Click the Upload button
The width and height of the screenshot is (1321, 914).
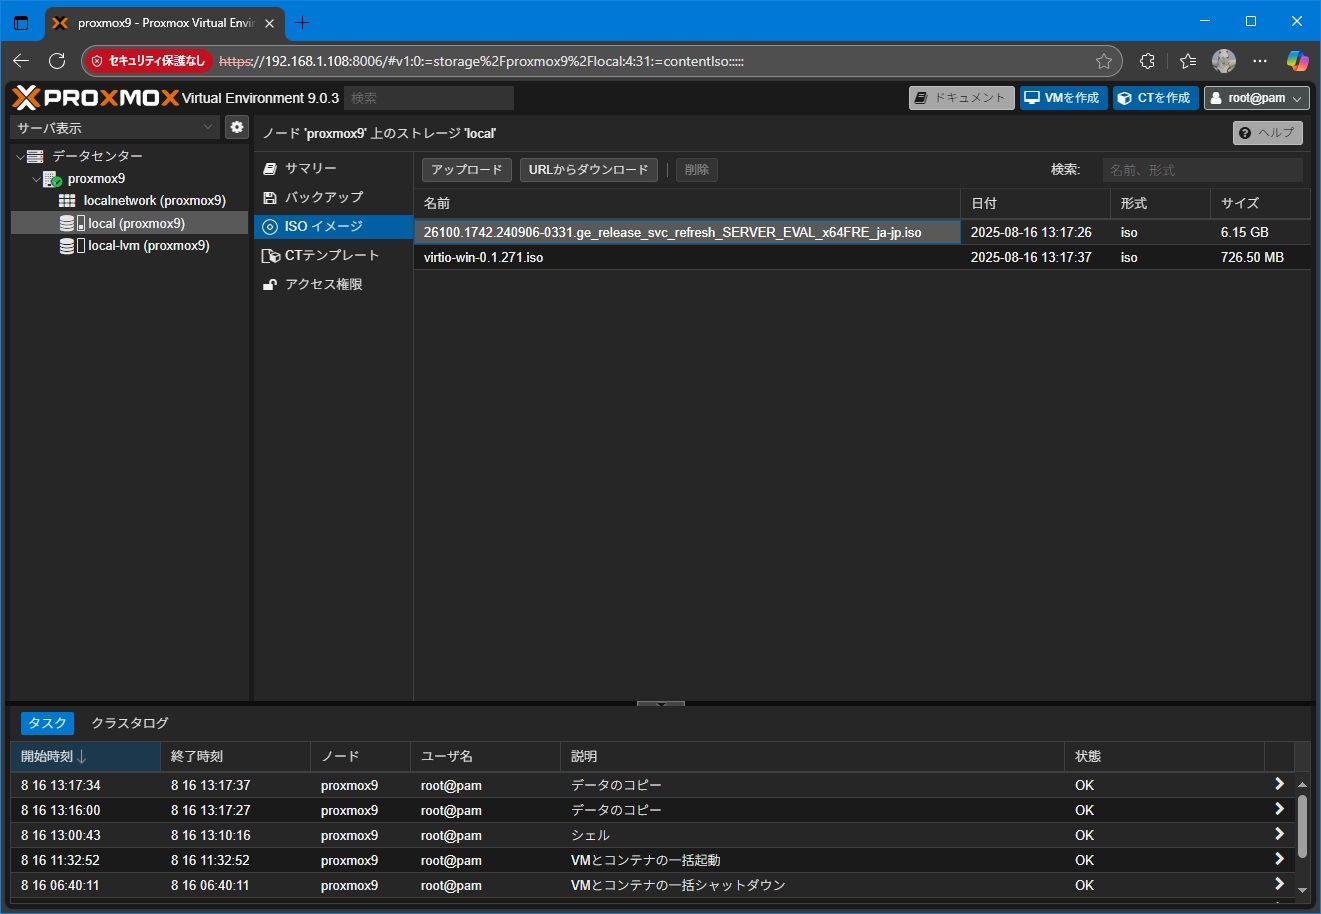tap(467, 170)
